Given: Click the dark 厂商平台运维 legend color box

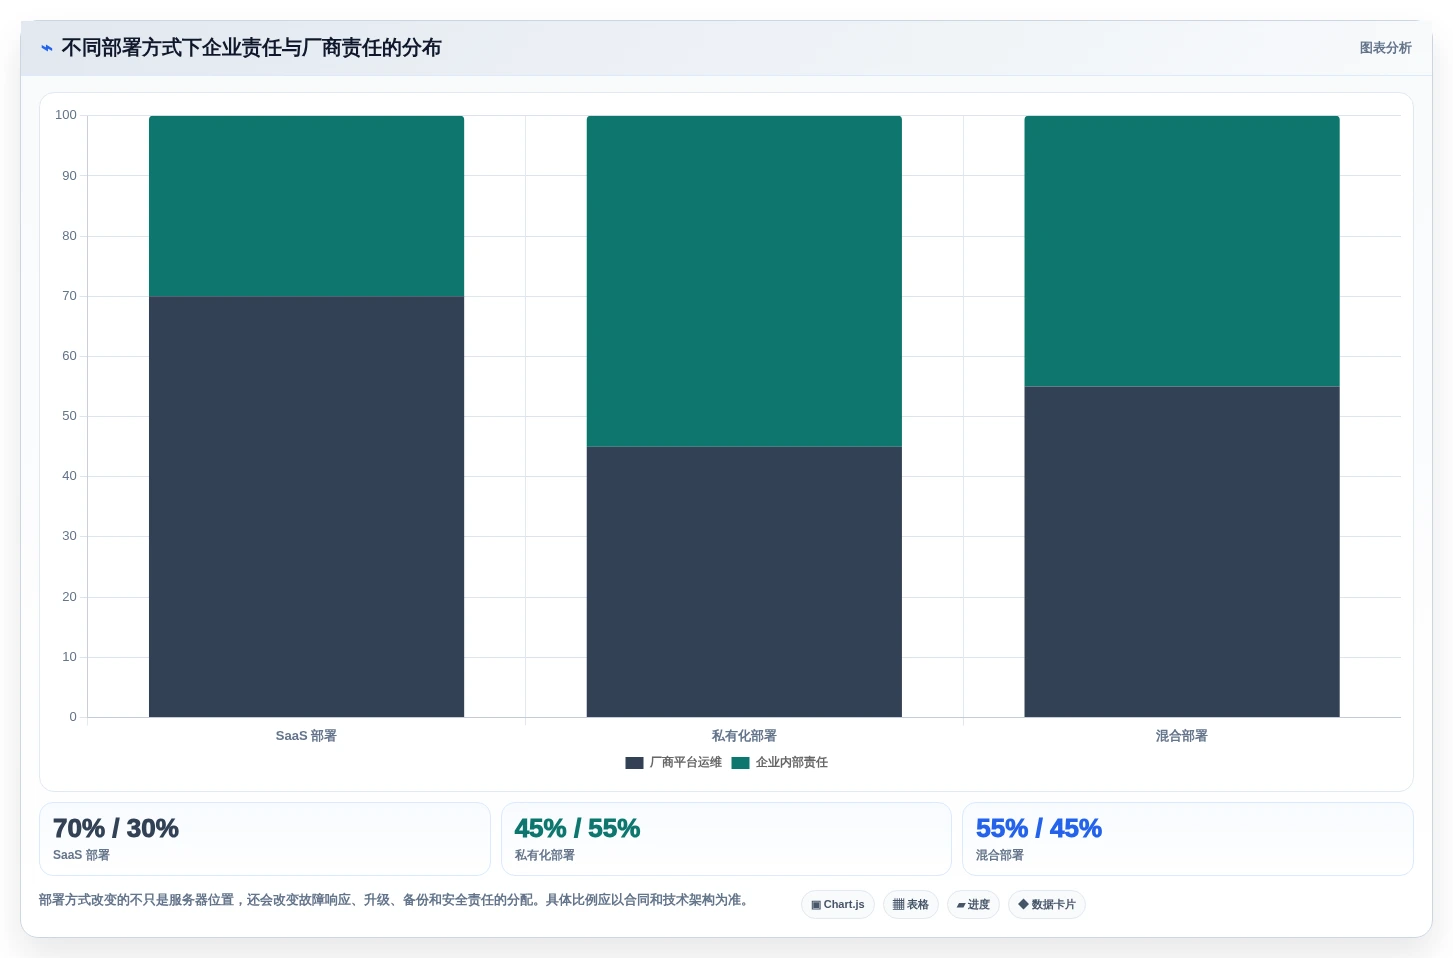Looking at the screenshot, I should (634, 762).
